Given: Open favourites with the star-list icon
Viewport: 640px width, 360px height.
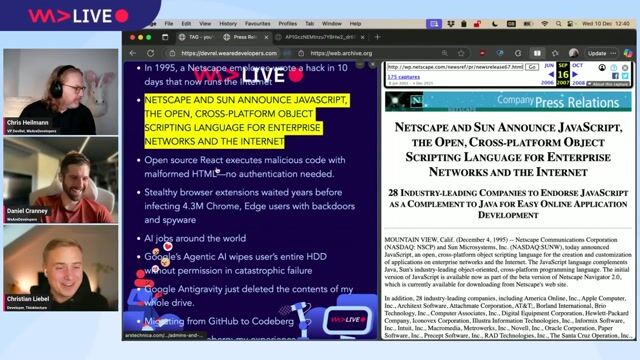Looking at the screenshot, I should 555,53.
